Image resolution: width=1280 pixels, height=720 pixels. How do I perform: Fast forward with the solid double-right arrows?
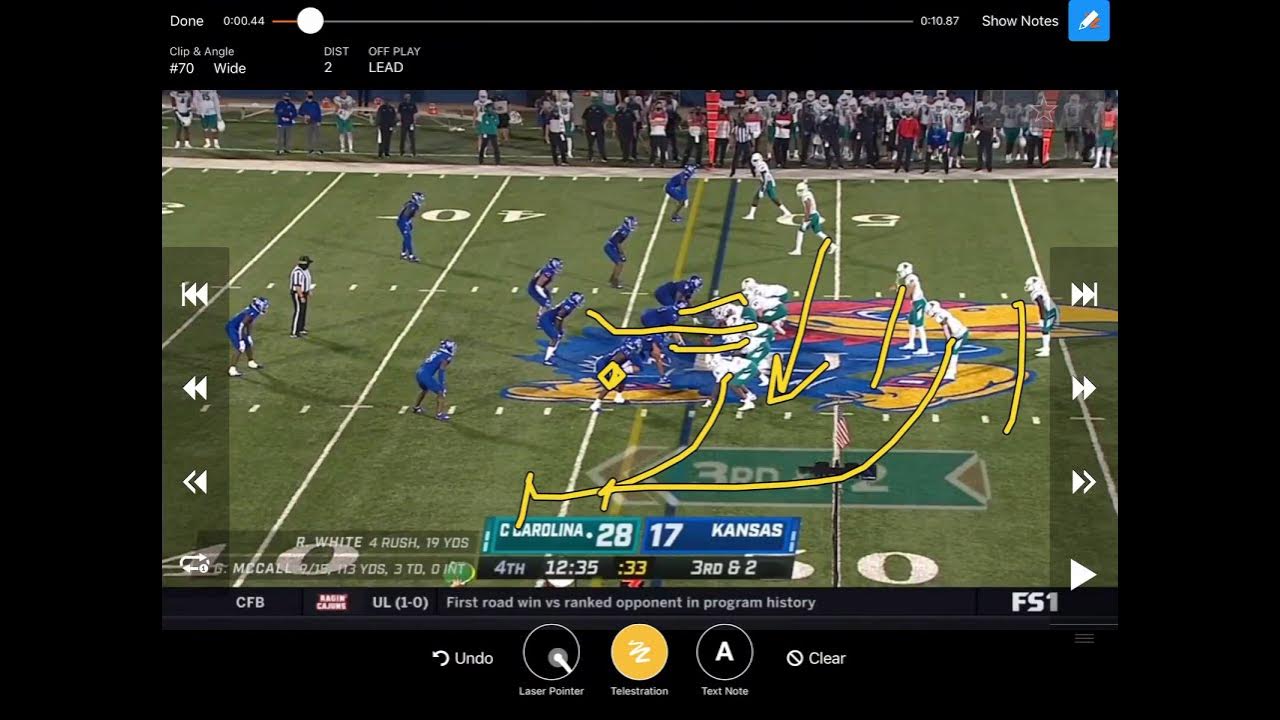tap(1084, 388)
